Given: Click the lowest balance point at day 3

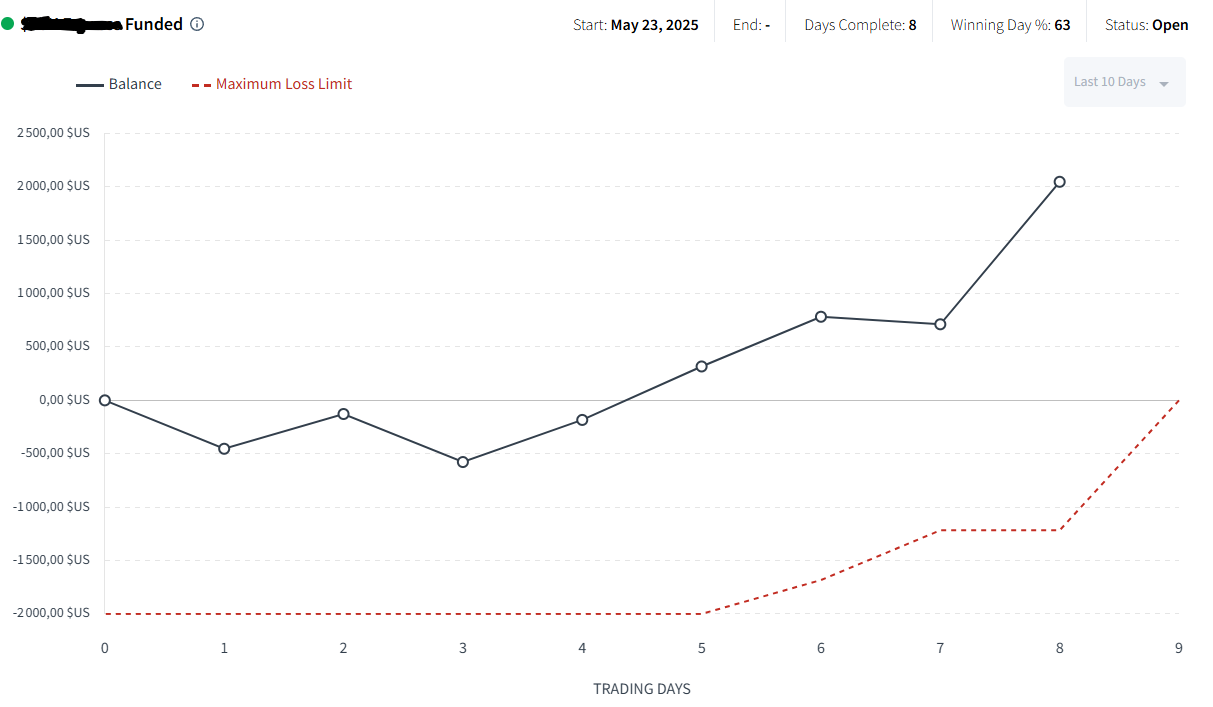Looking at the screenshot, I should click(463, 462).
